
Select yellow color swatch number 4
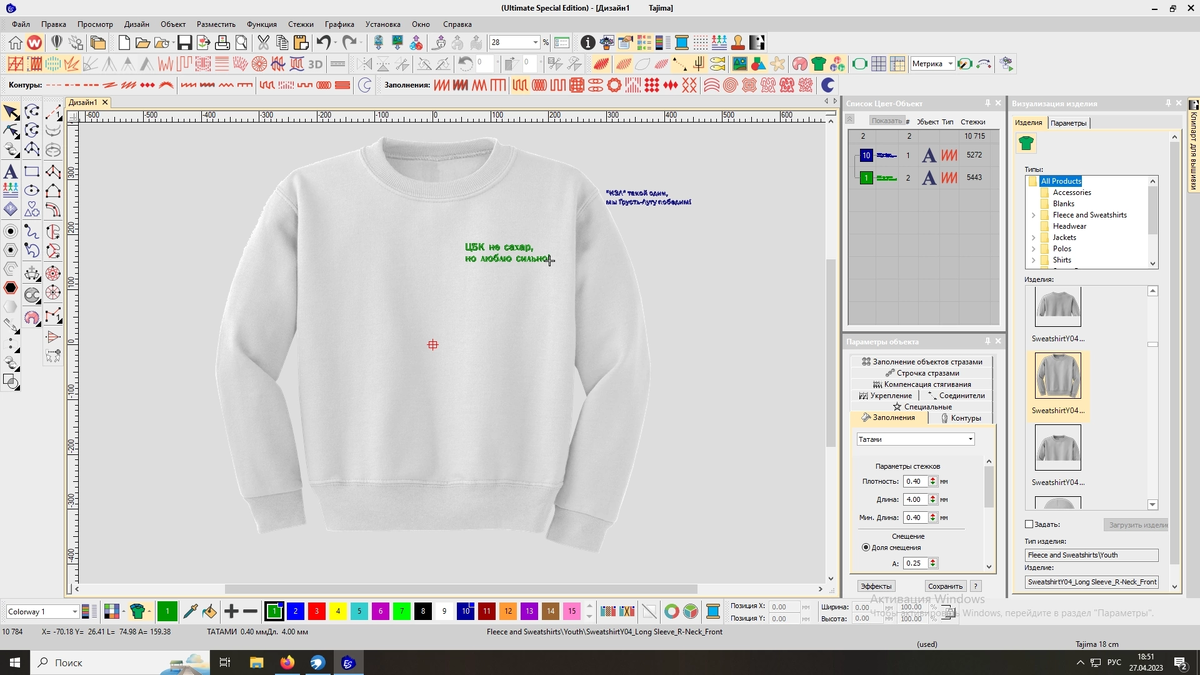pos(337,611)
